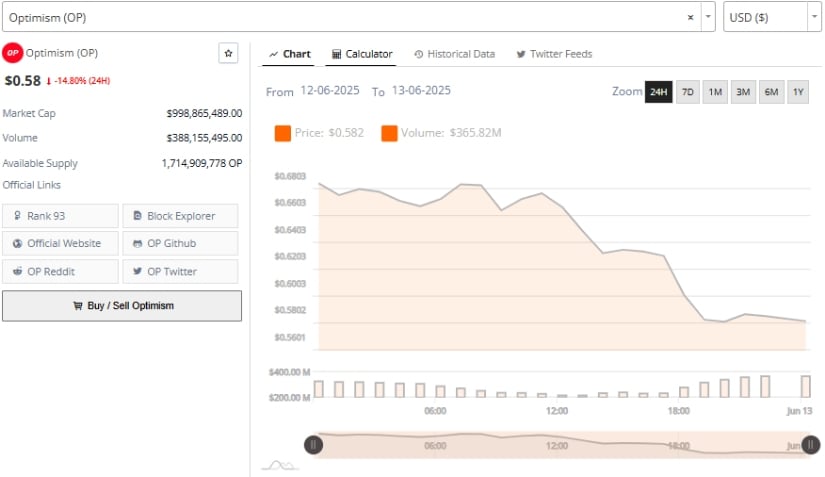
Task: Visit the Official Website link
Action: pyautogui.click(x=61, y=243)
